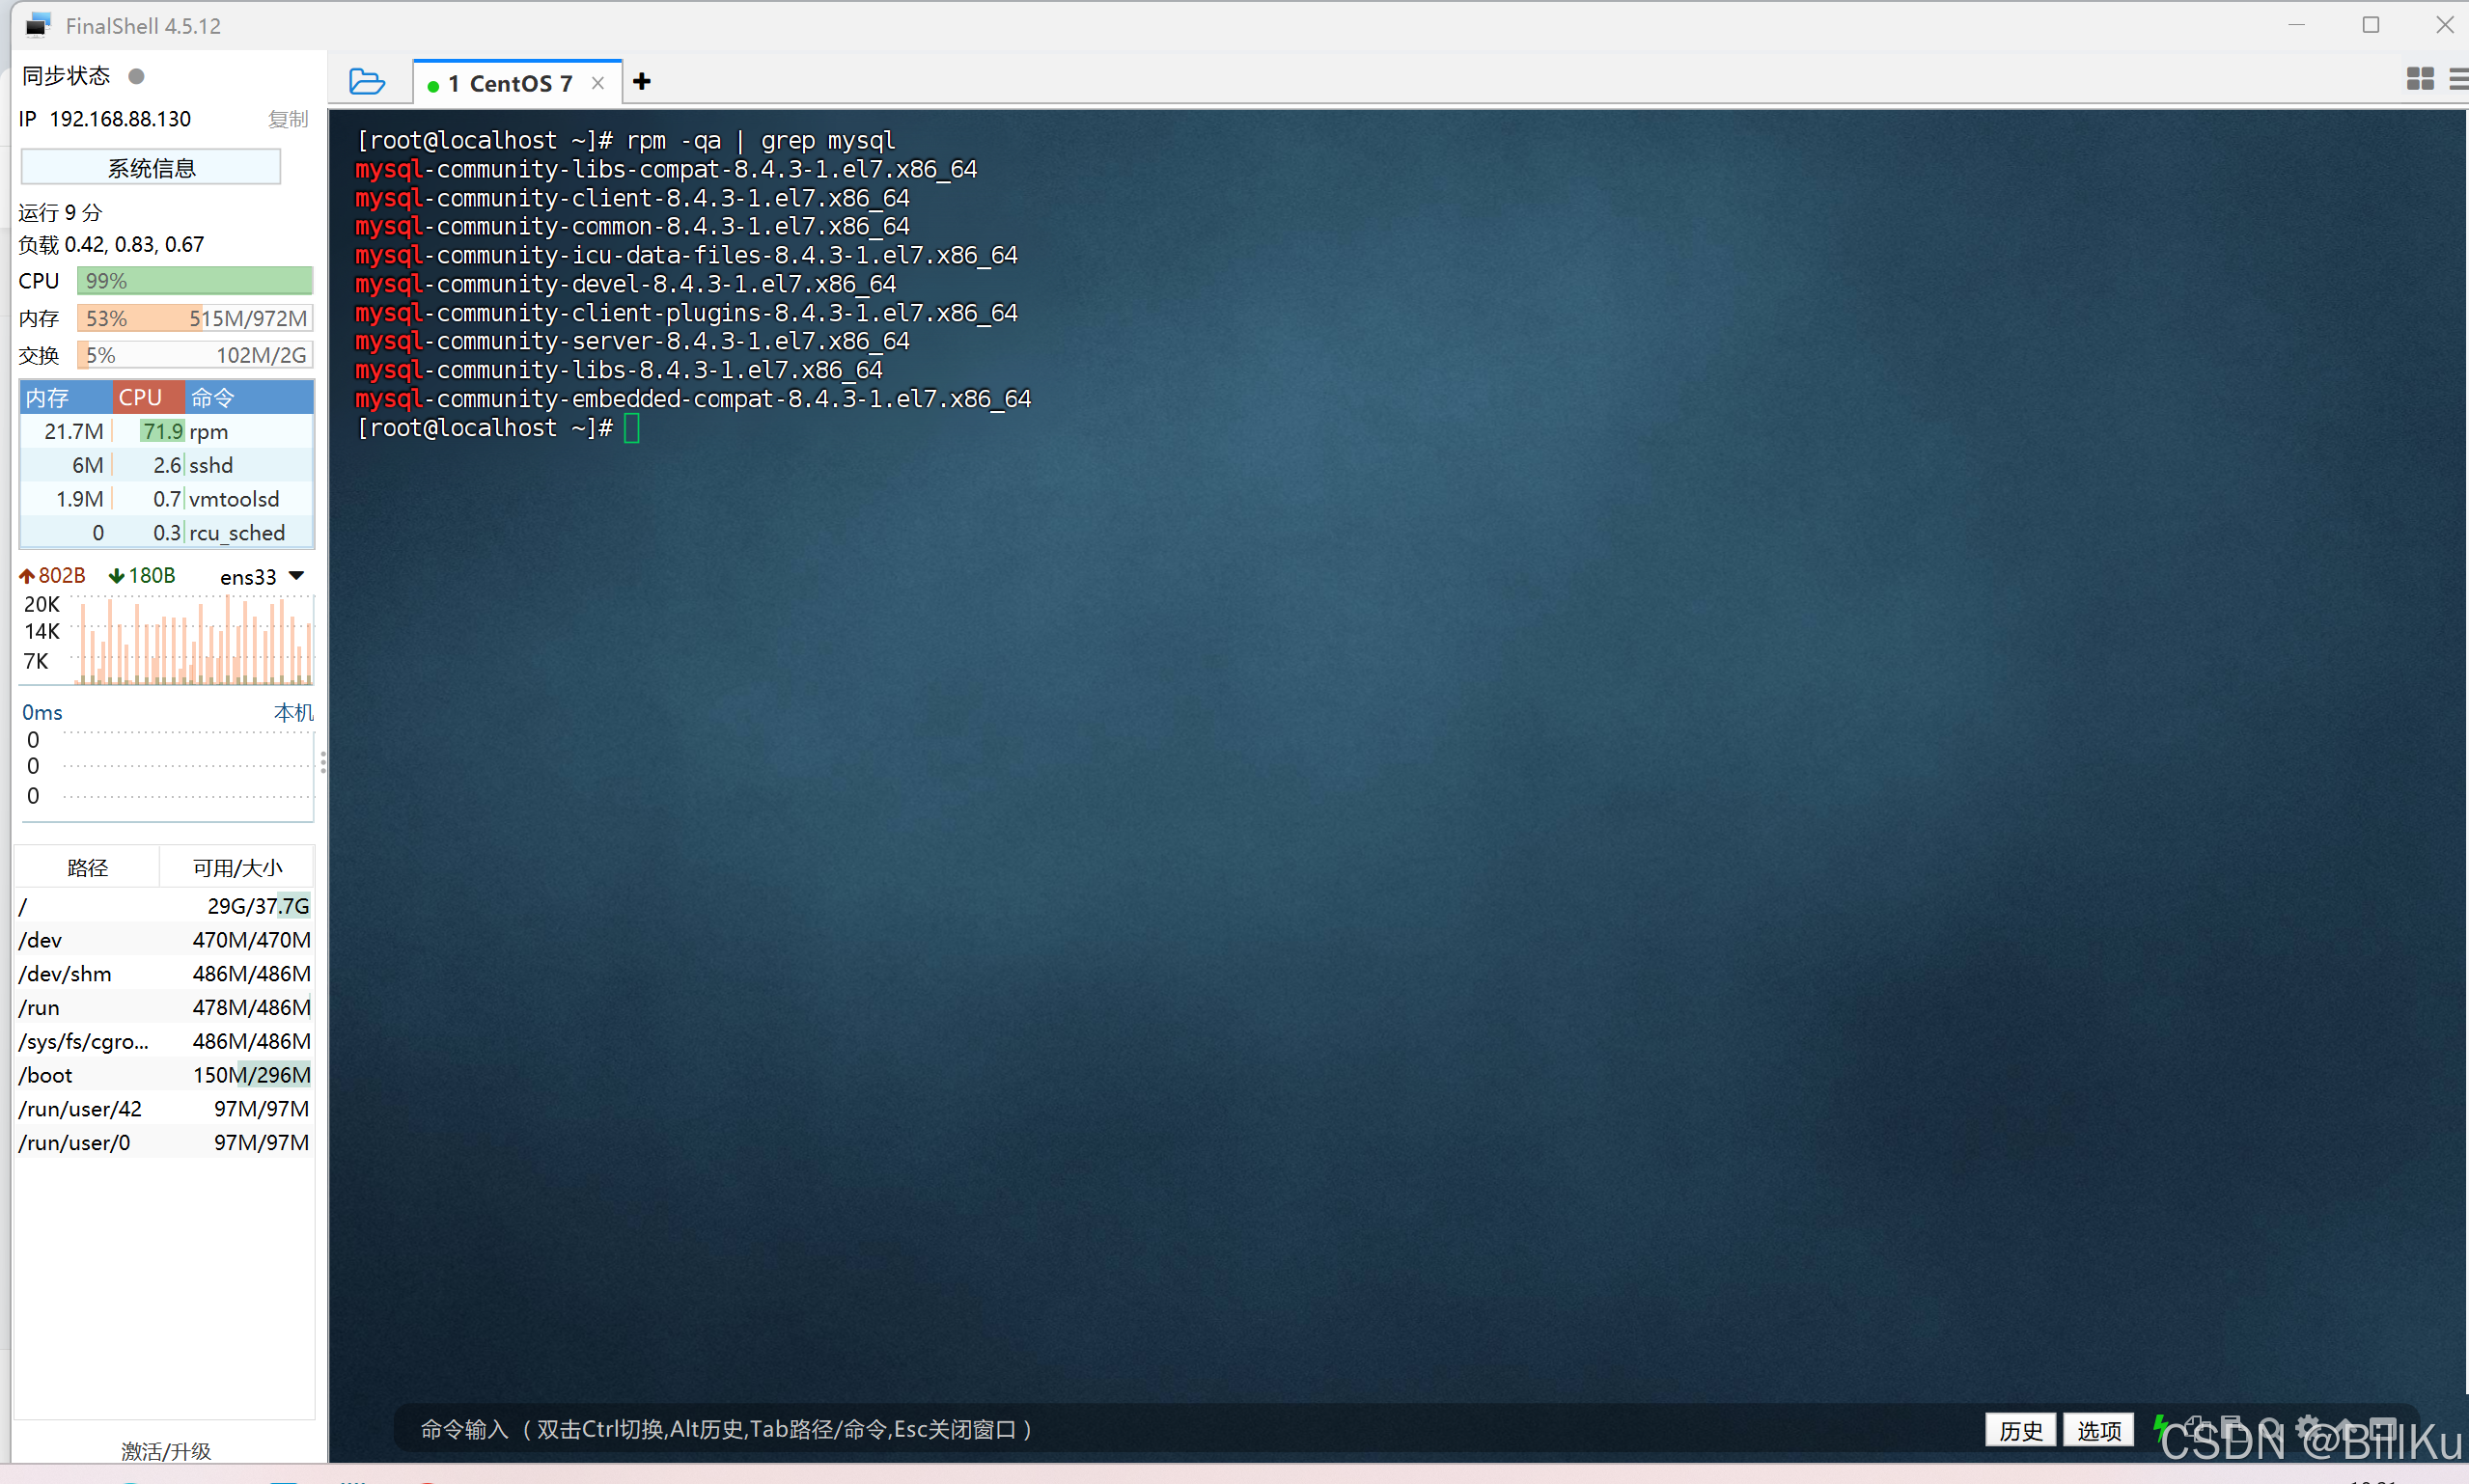Click the 可用/大小 column header
Screen dimensions: 2469x1484
click(x=237, y=867)
